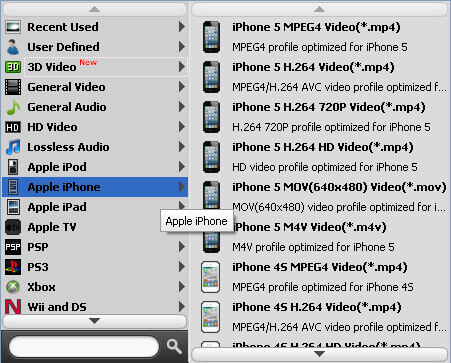Click iPhone 5 H.264 Video phone thumbnail

[x=211, y=77]
